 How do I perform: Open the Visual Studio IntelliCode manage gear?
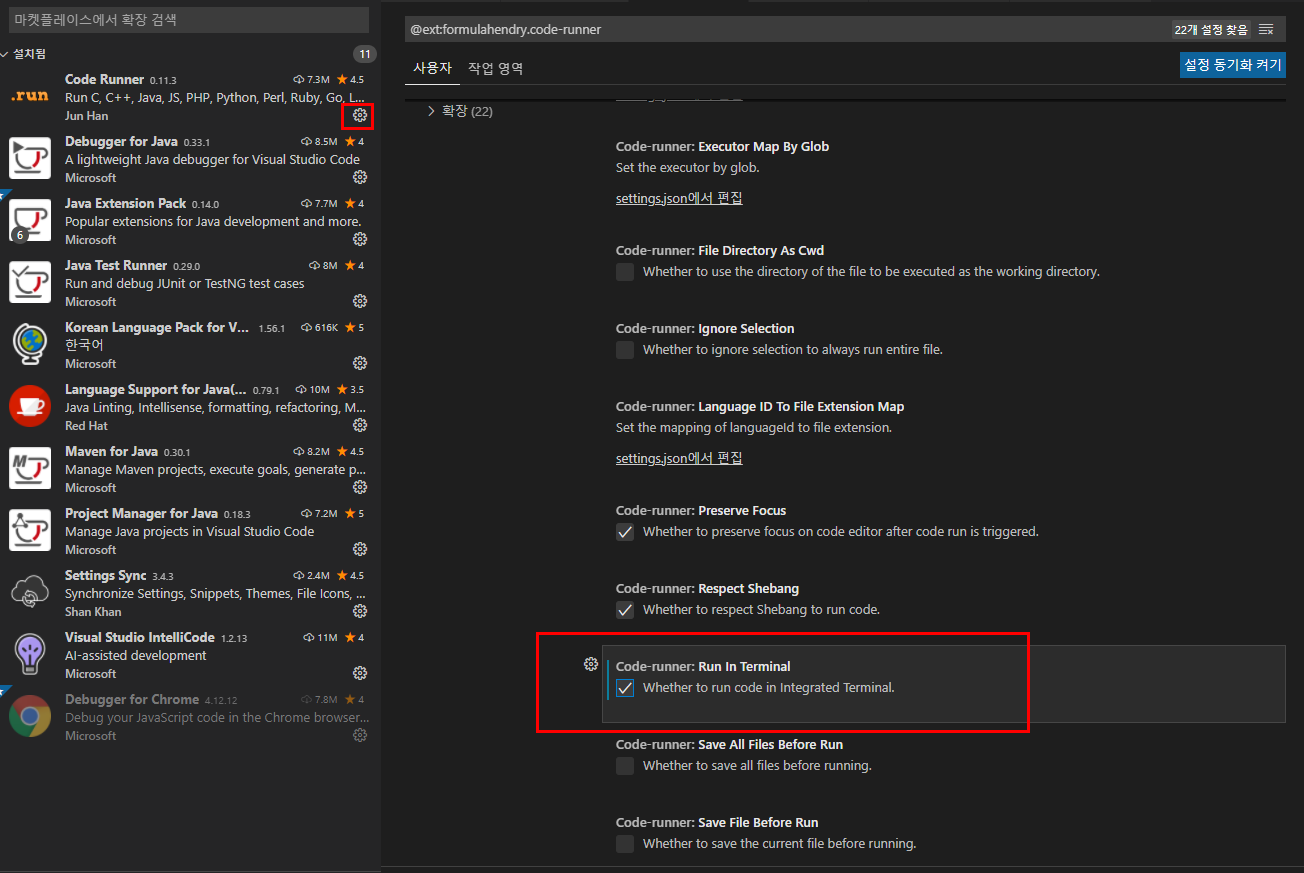point(360,673)
